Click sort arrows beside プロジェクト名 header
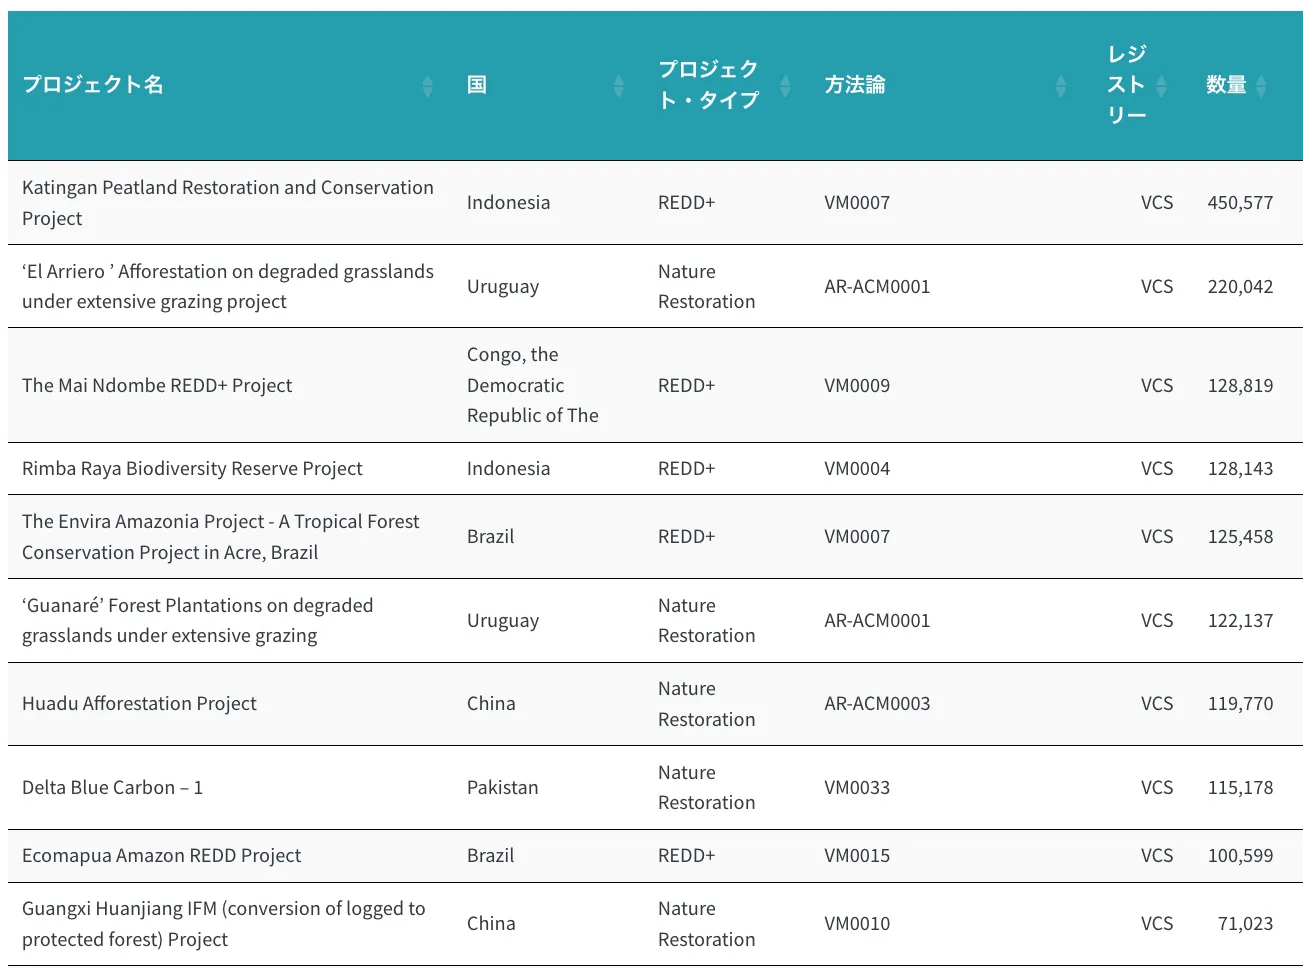 pos(427,86)
